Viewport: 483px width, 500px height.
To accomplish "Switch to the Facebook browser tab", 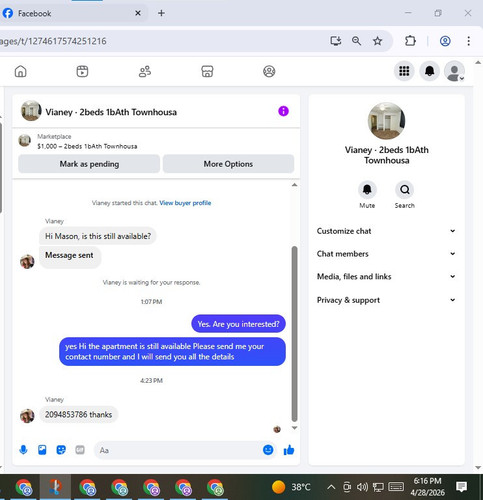I will [x=72, y=13].
